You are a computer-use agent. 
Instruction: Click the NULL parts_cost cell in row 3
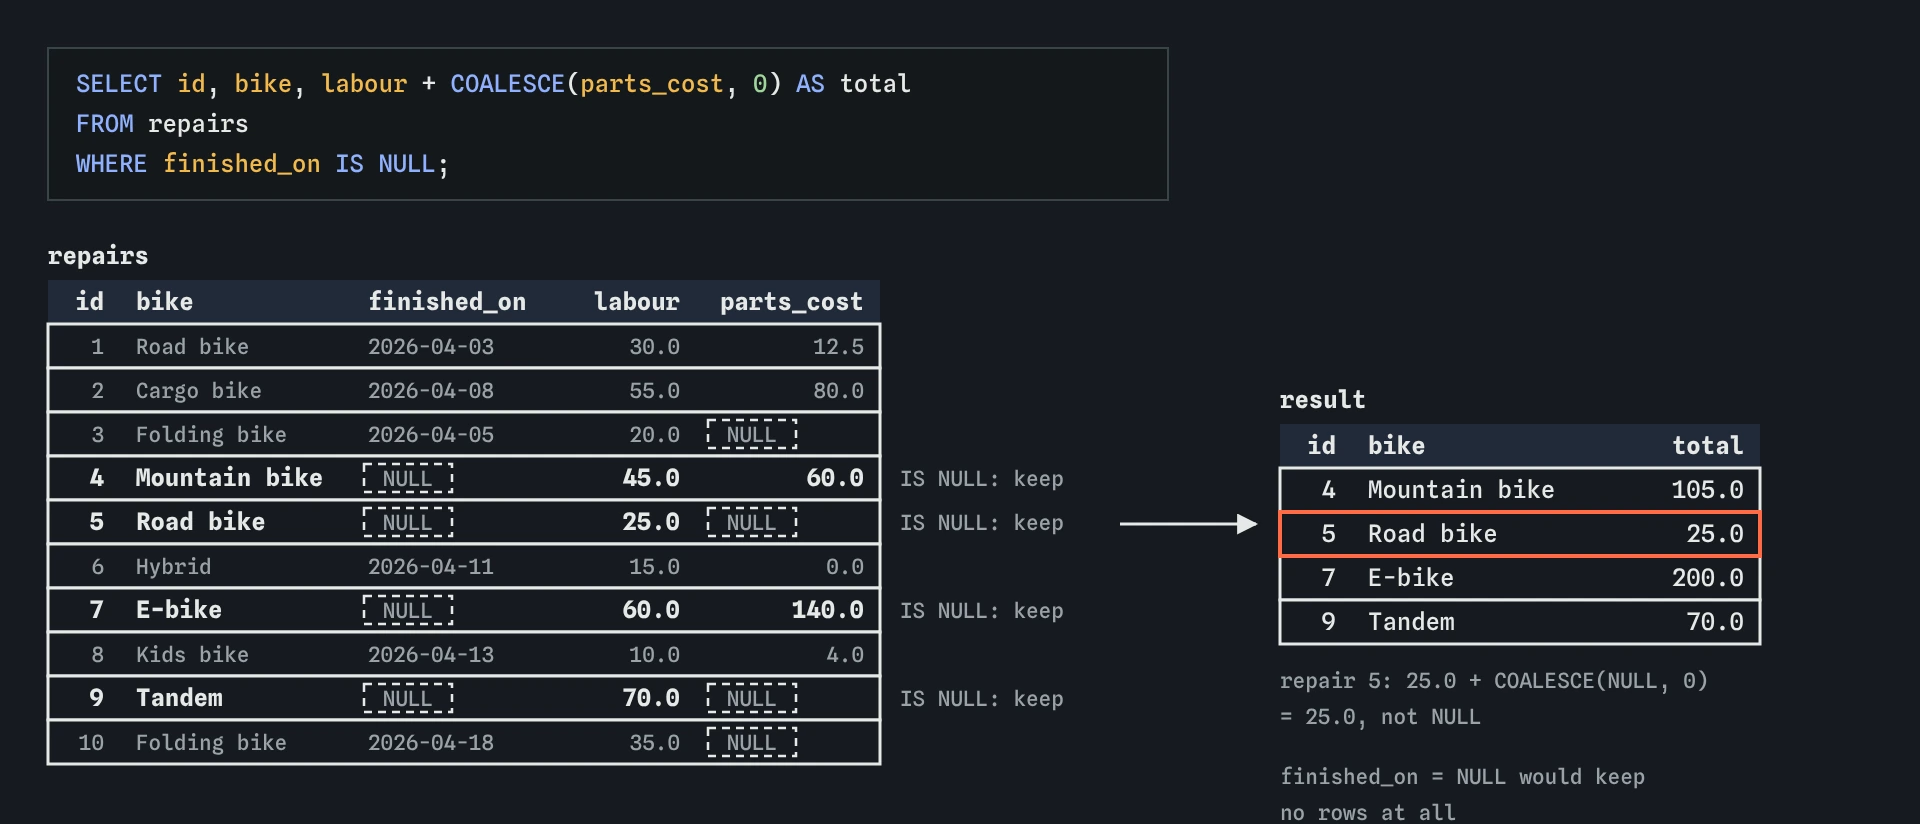click(x=752, y=435)
